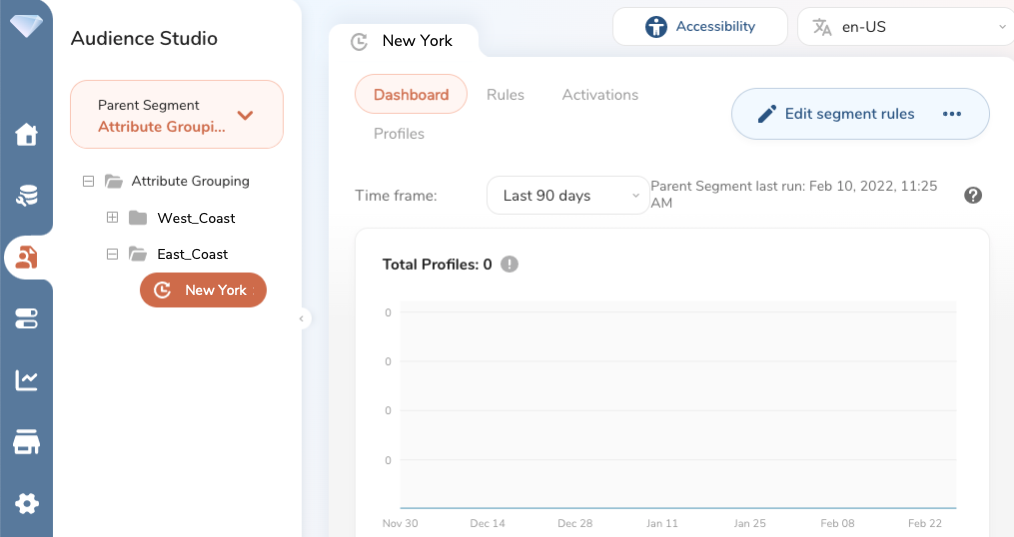This screenshot has width=1014, height=537.
Task: Click the diamond logo in the sidebar
Action: [26, 26]
